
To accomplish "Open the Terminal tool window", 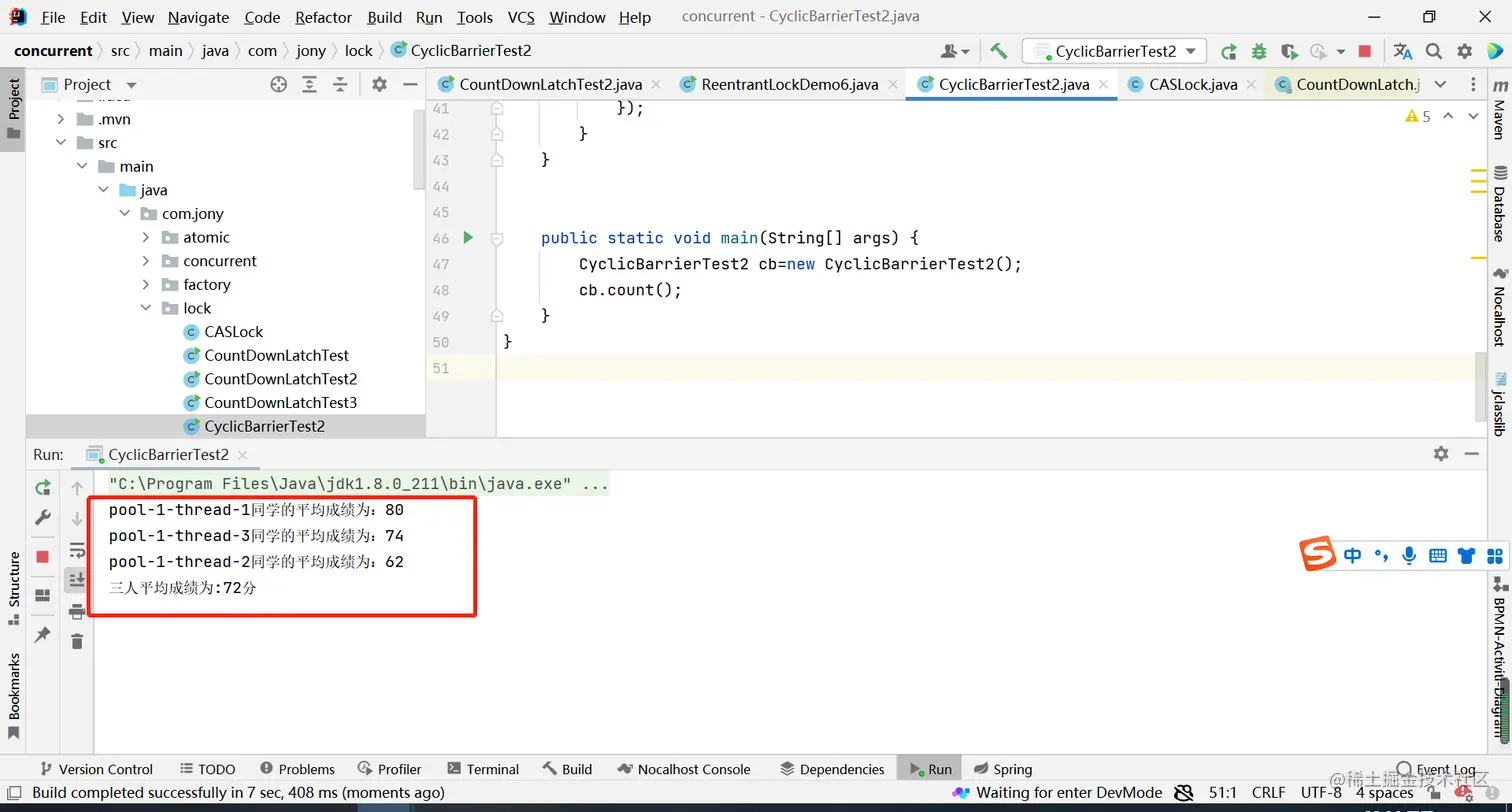I will (483, 769).
